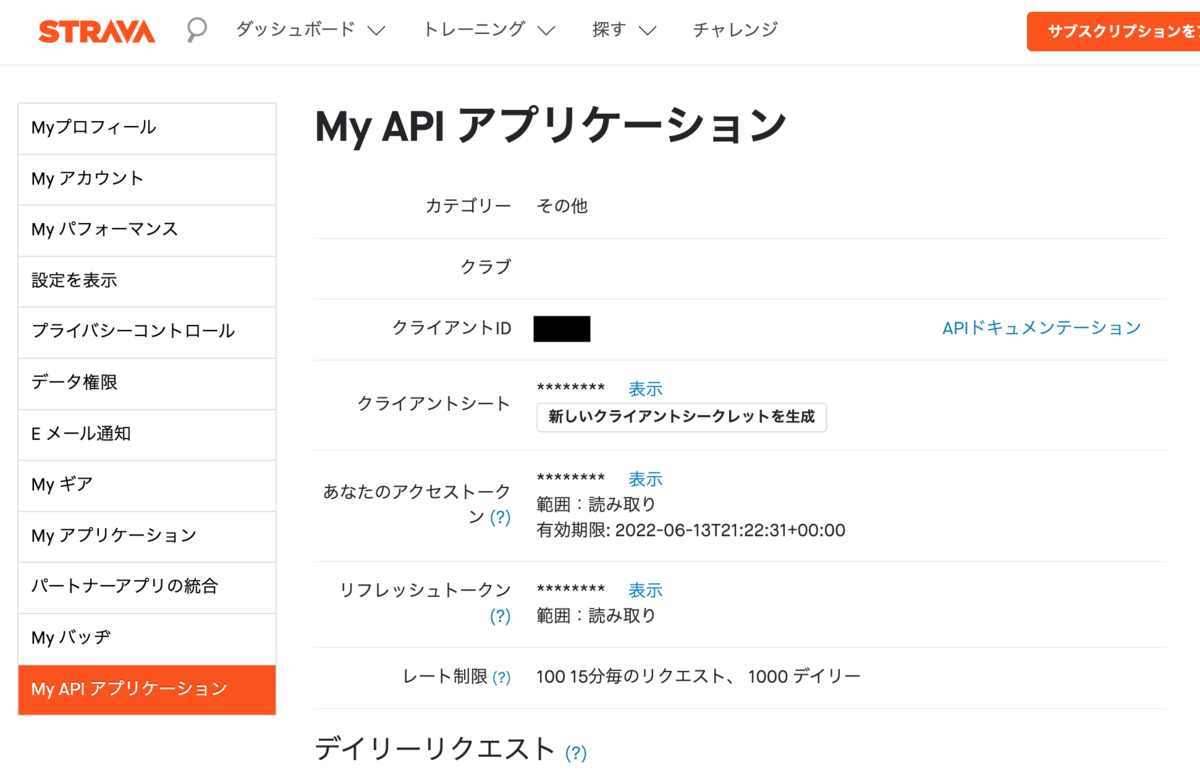The width and height of the screenshot is (1200, 771).
Task: Click the expiry text 2022-06-13T21:22:31+00:00
Action: pos(730,530)
